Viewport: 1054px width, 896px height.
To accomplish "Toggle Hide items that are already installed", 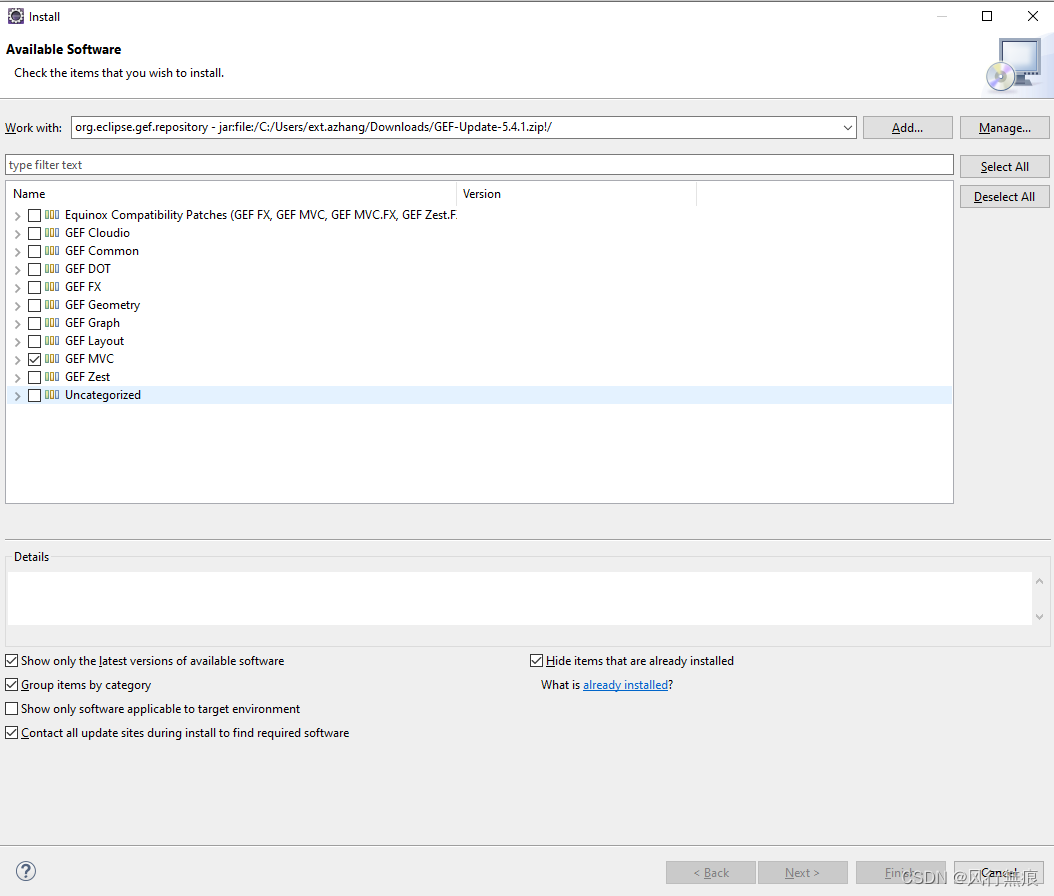I will click(536, 661).
